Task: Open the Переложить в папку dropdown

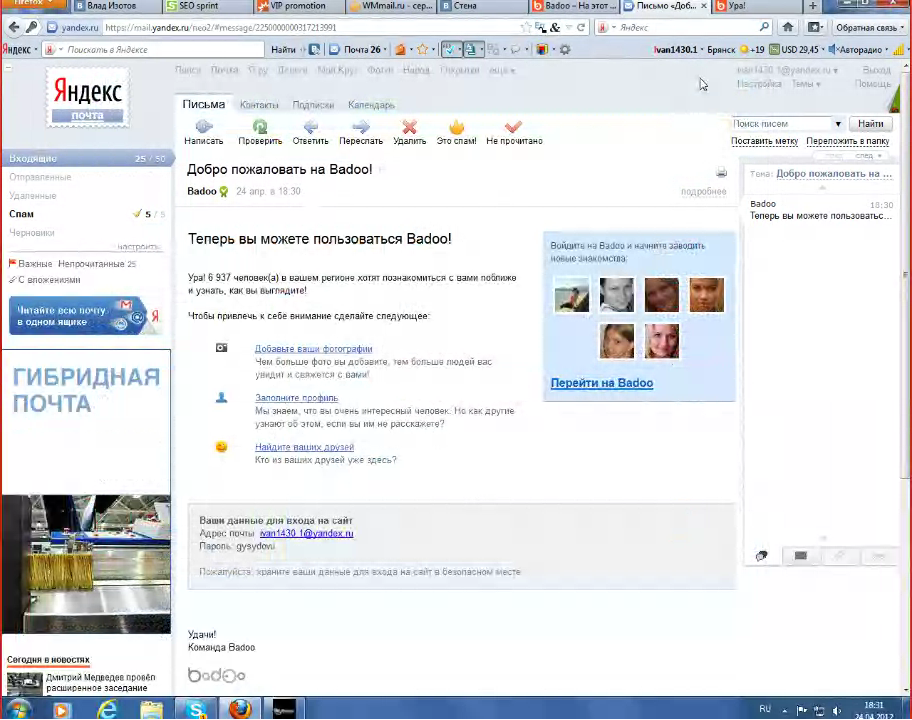Action: pos(847,141)
